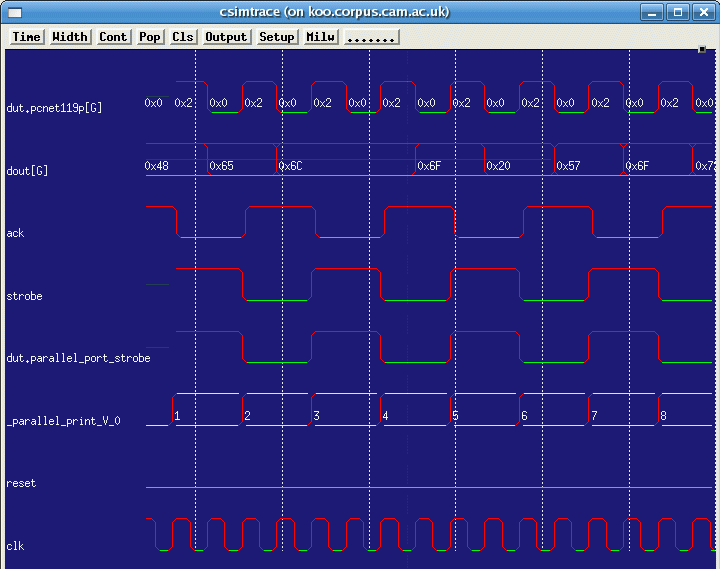Select the strobe signal label
720x569 pixels.
24,296
